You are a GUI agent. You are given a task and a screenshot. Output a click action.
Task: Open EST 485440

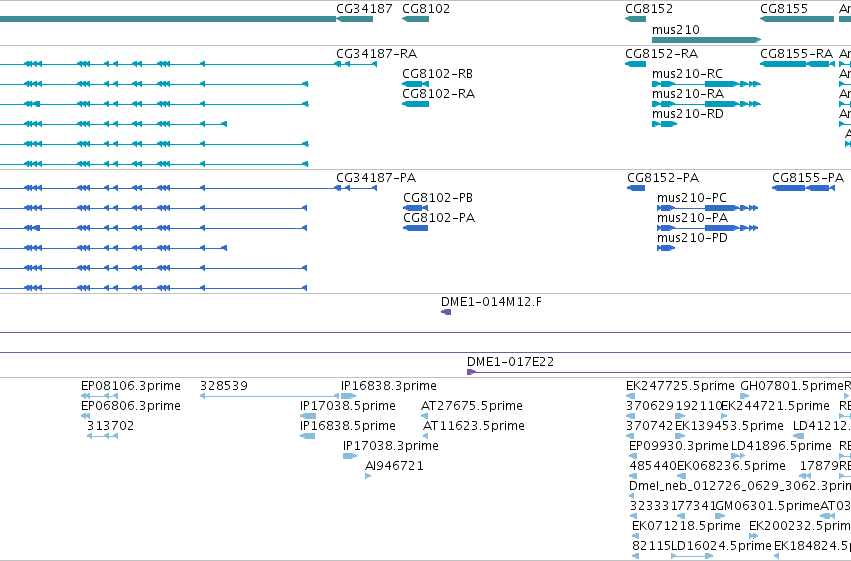[653, 466]
